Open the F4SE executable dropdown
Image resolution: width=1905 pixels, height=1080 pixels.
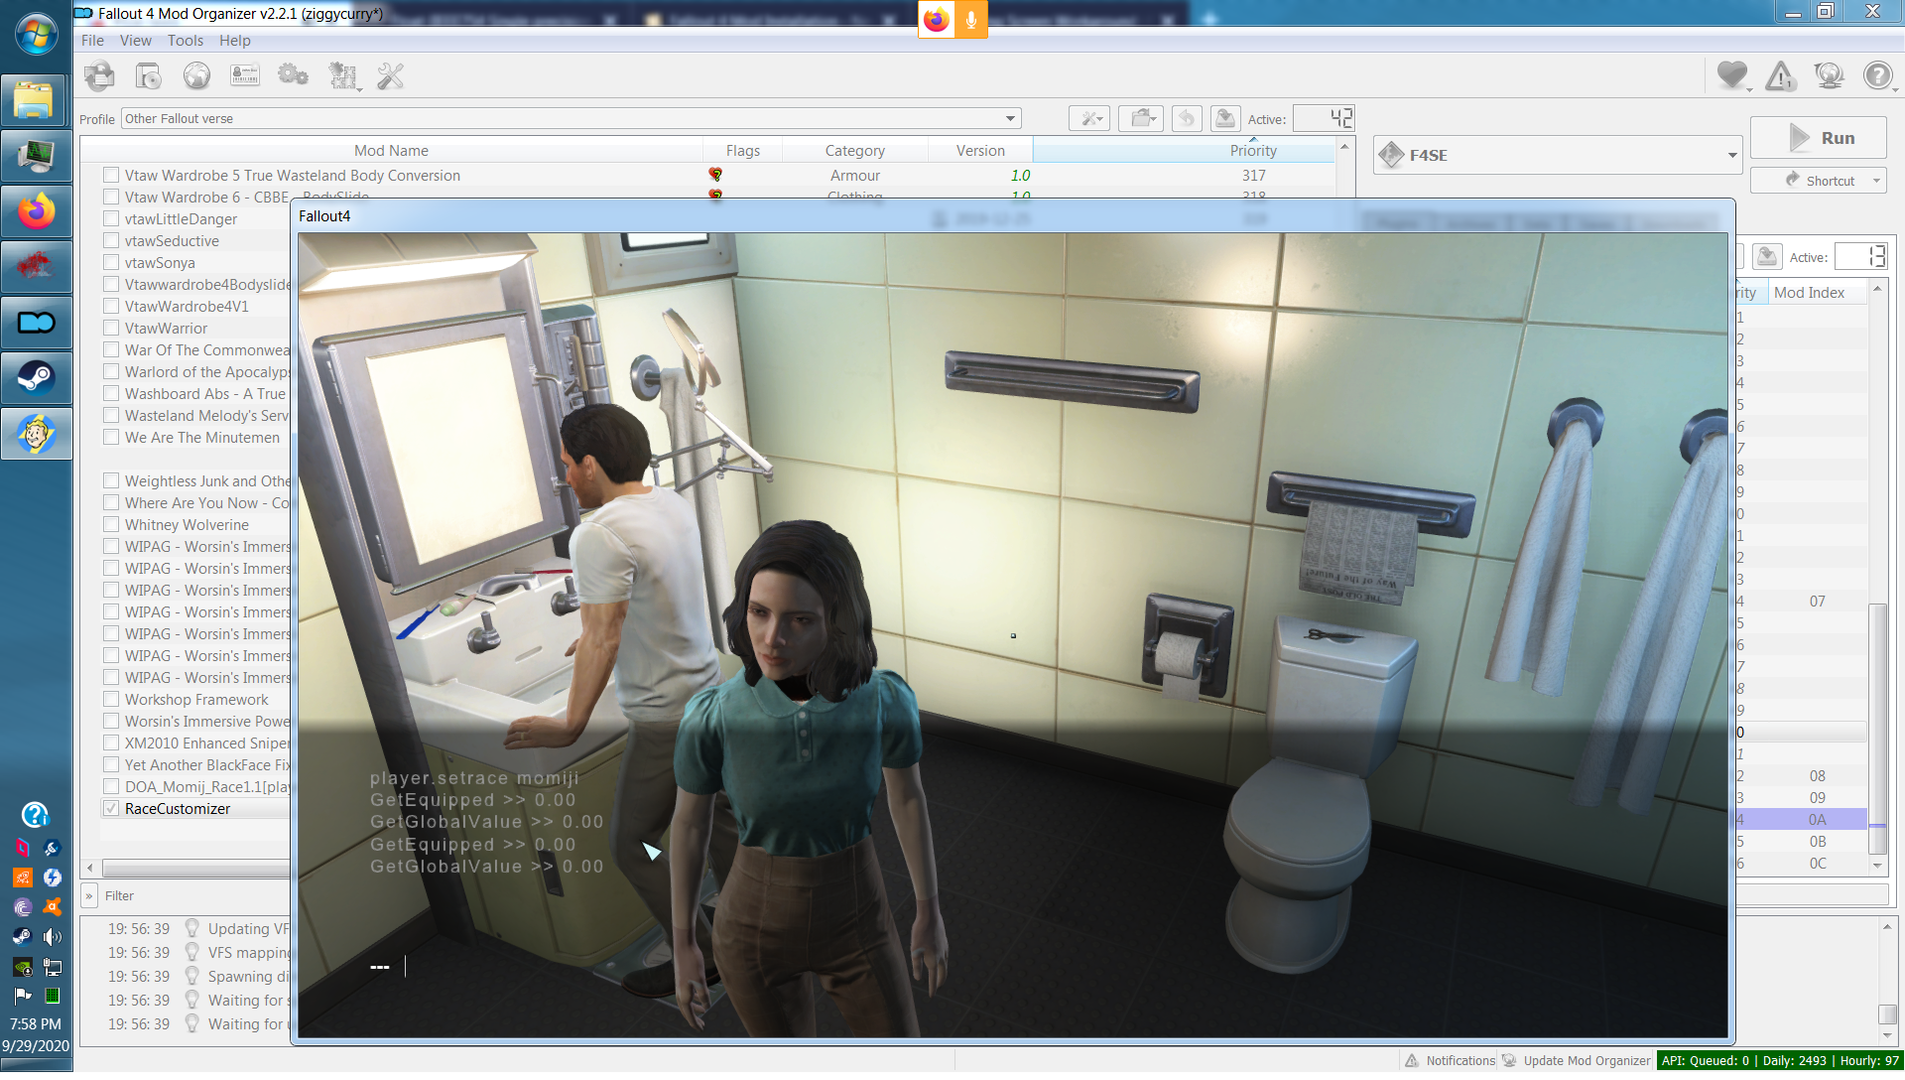(1557, 155)
